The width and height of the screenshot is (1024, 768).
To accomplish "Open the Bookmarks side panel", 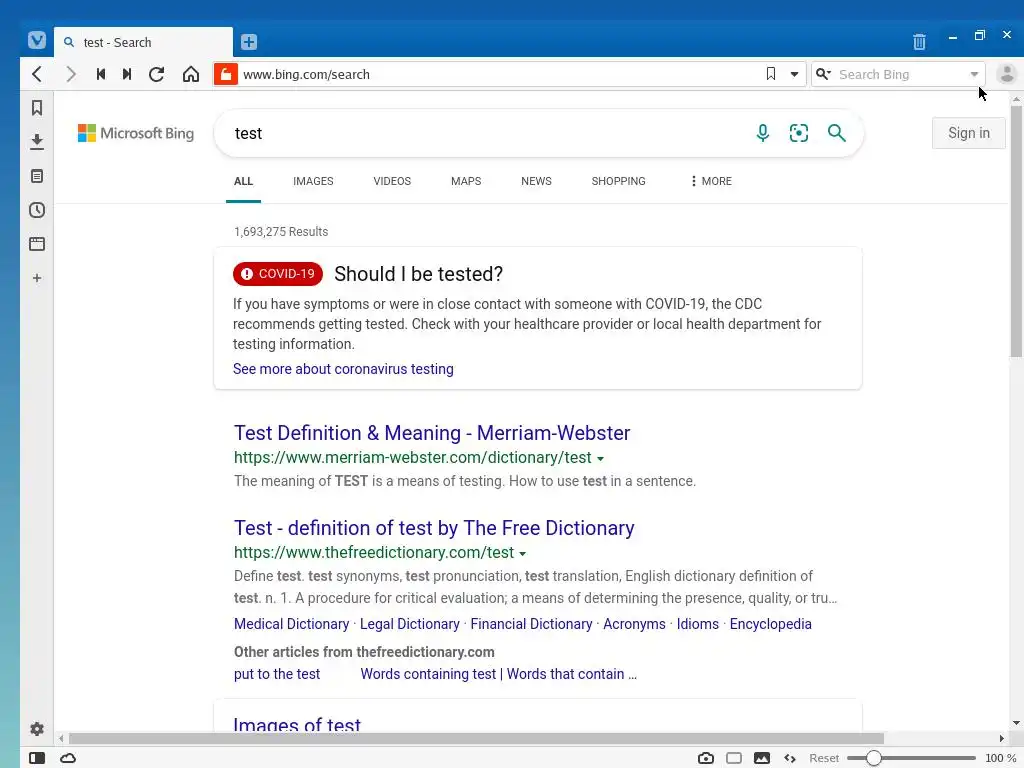I will pyautogui.click(x=37, y=108).
